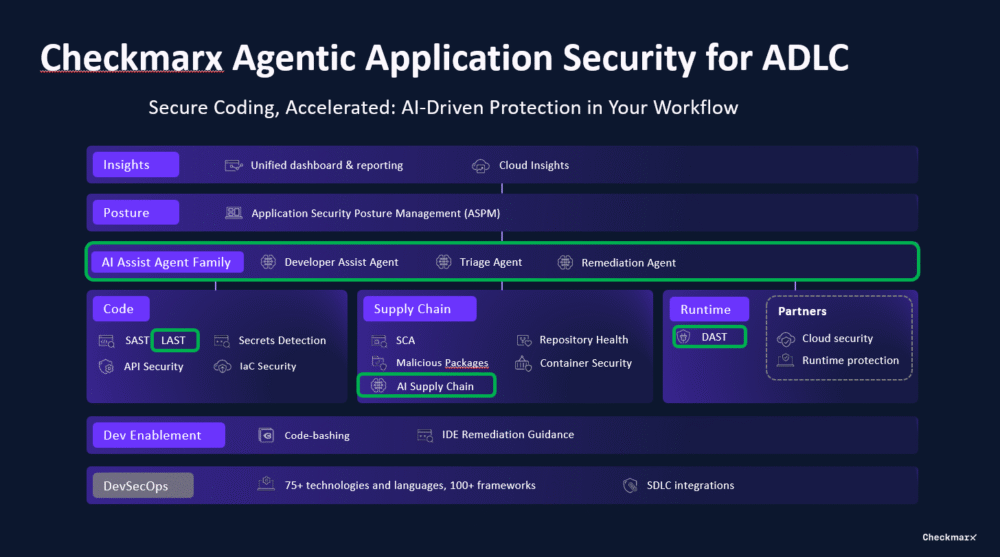Select the Insights label
This screenshot has height=557, width=1000.
[x=136, y=165]
